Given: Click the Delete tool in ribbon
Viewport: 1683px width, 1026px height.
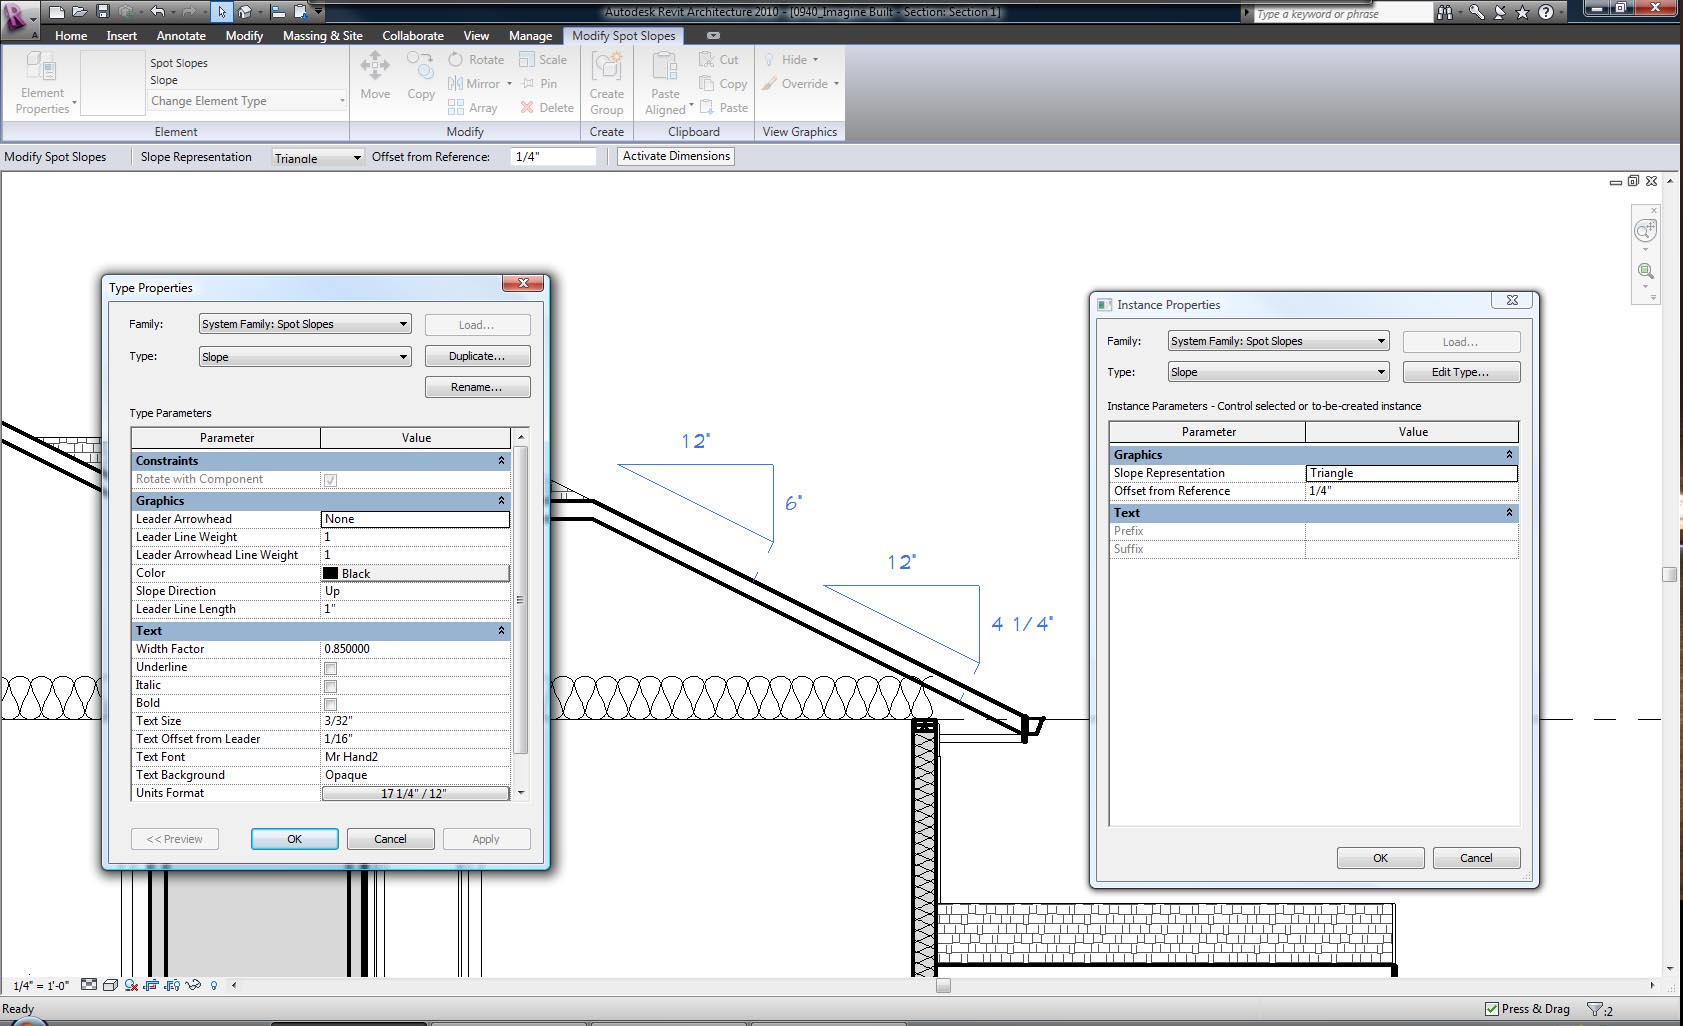Looking at the screenshot, I should (546, 108).
